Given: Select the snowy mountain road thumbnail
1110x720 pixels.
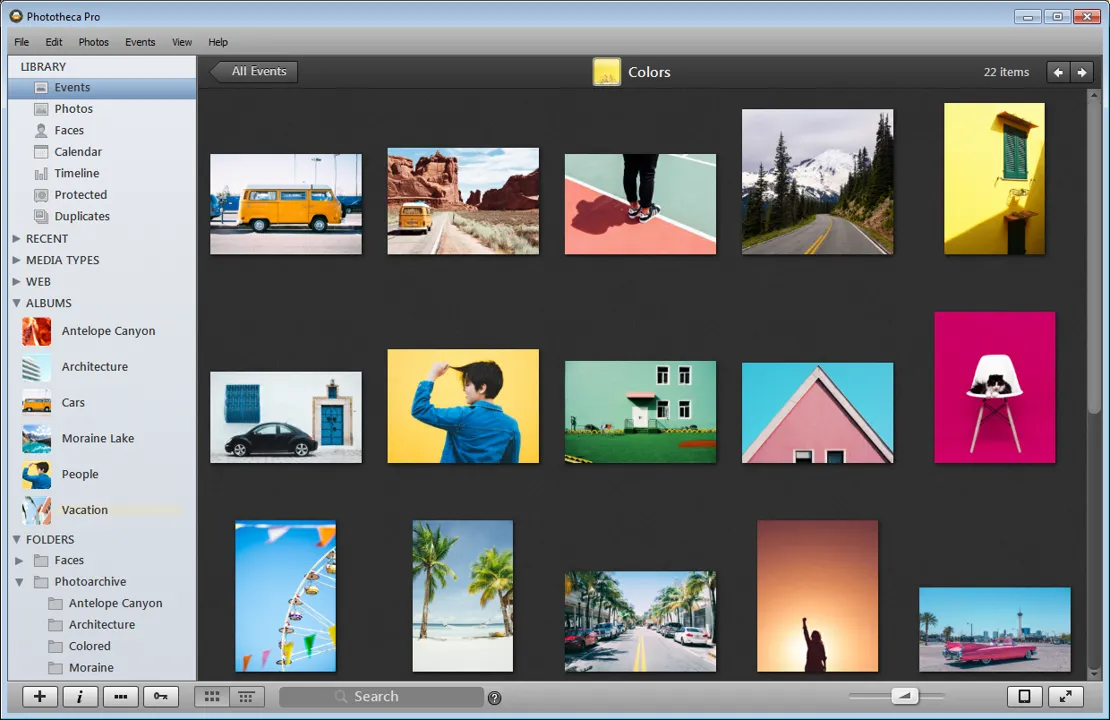Looking at the screenshot, I should pos(818,181).
